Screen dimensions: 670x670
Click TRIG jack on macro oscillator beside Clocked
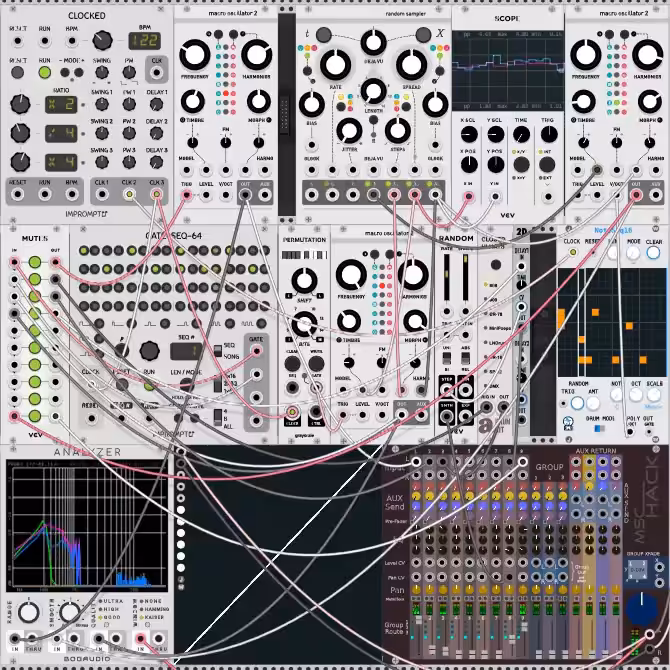point(186,195)
